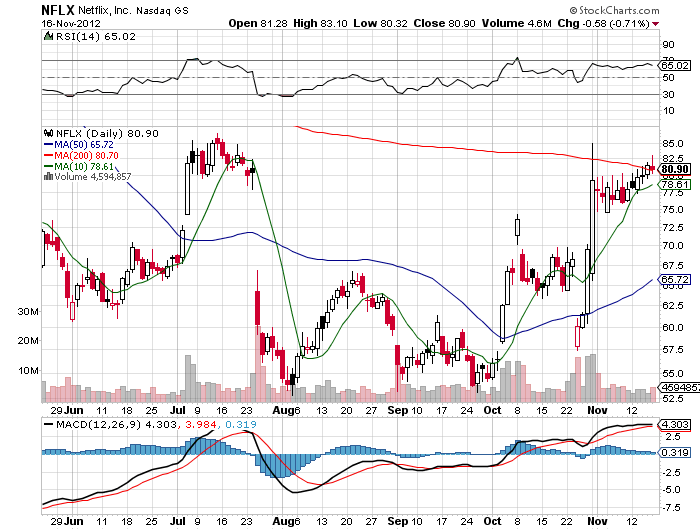Screen dimensions: 700x530
Task: Click the 52.5 price axis label
Action: 673,398
